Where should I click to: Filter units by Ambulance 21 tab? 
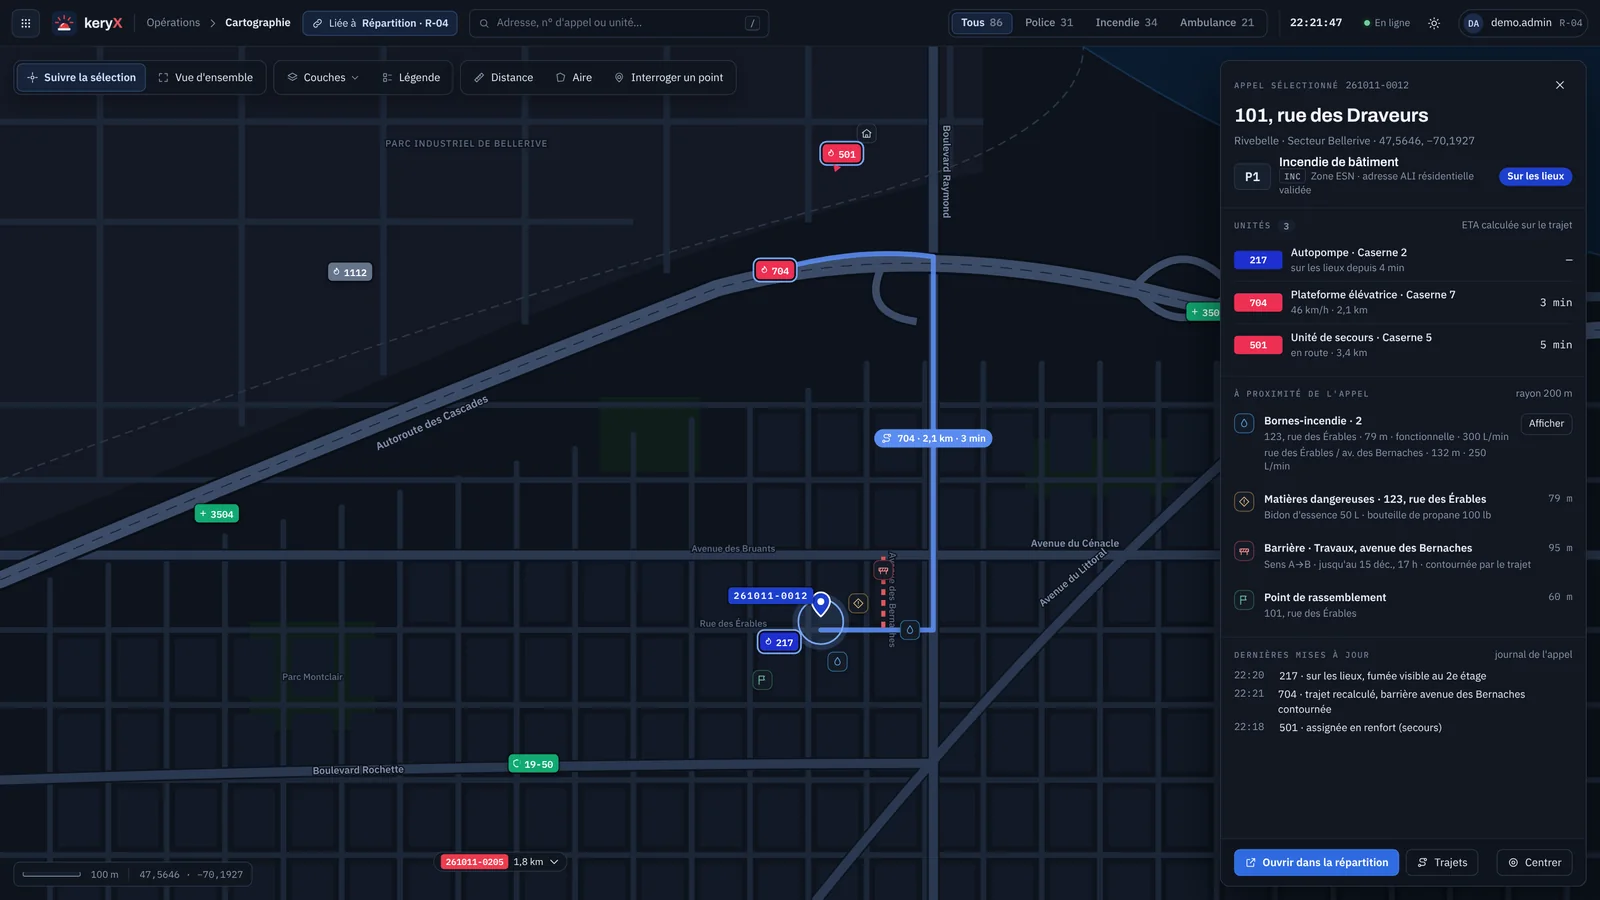[x=1217, y=23]
